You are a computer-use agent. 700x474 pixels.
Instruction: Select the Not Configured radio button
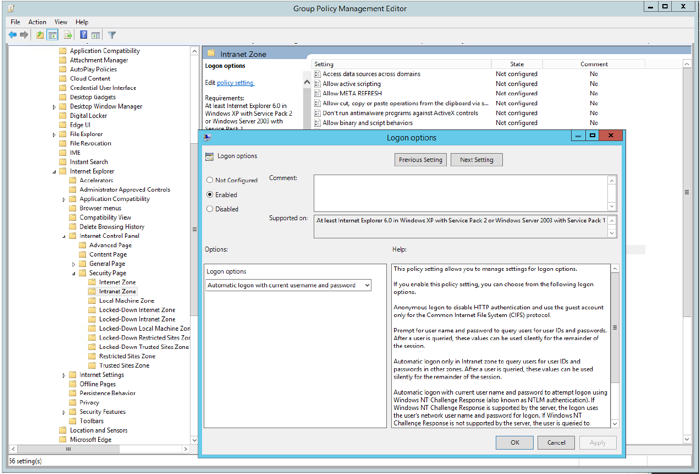tap(210, 180)
